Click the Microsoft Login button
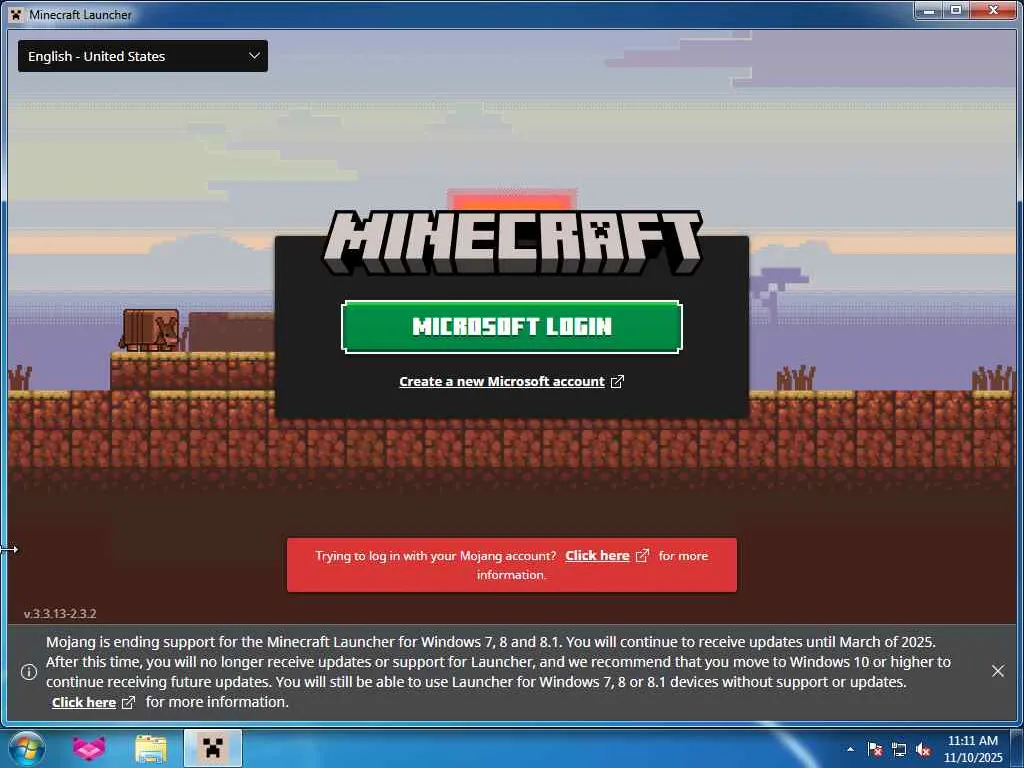The height and width of the screenshot is (768, 1024). (511, 327)
